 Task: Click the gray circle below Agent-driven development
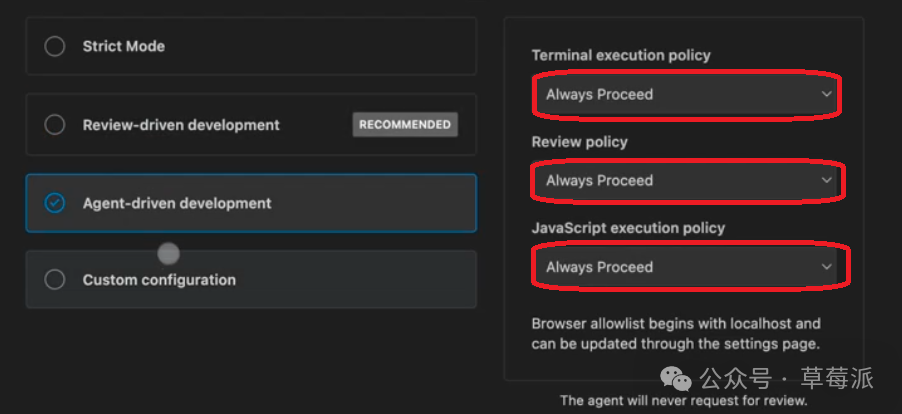click(168, 253)
